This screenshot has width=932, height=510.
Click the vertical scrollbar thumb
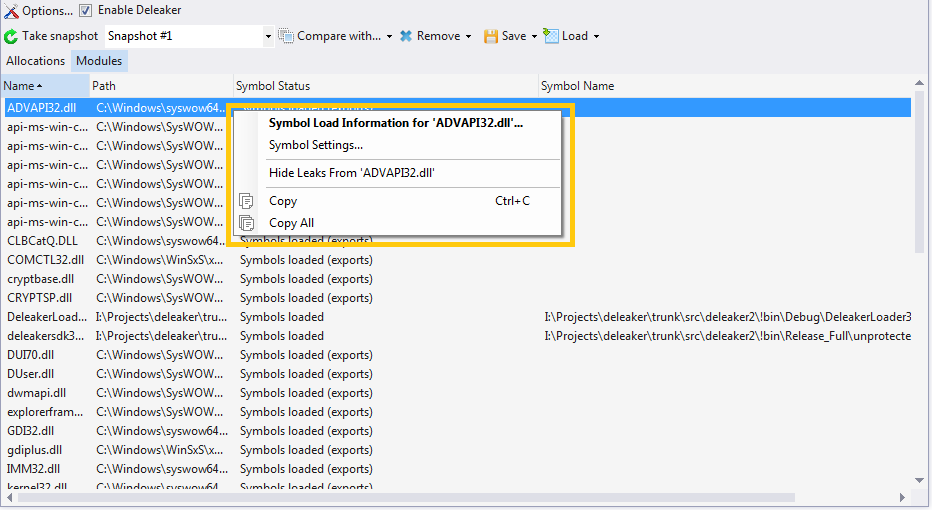click(x=920, y=172)
